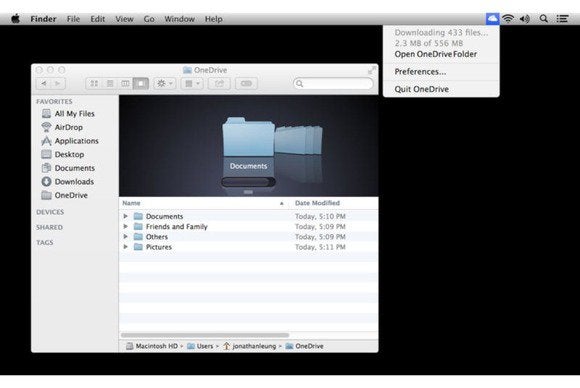Enter full screen with the arrows icon
580x388 pixels.
click(x=371, y=70)
